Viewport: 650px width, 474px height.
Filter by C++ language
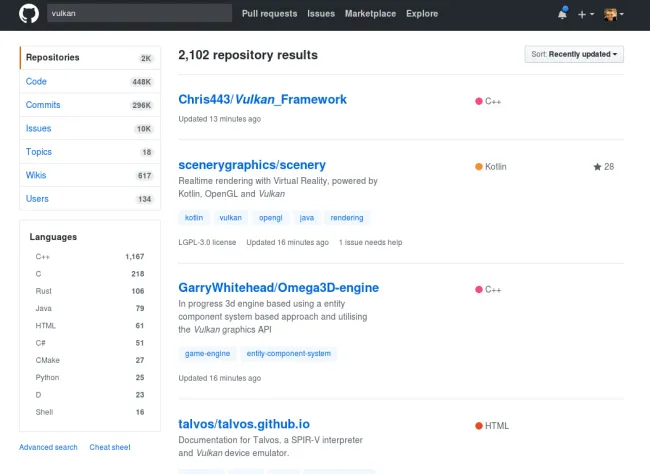(90, 257)
